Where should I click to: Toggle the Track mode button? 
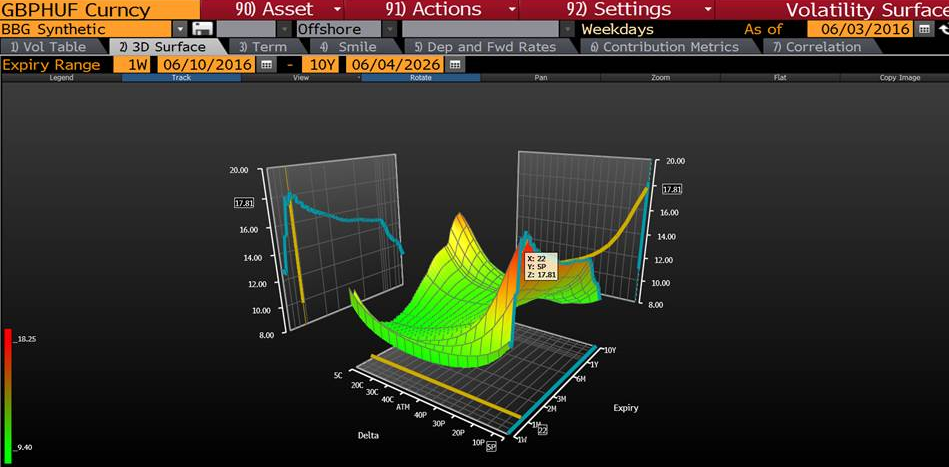[x=181, y=77]
